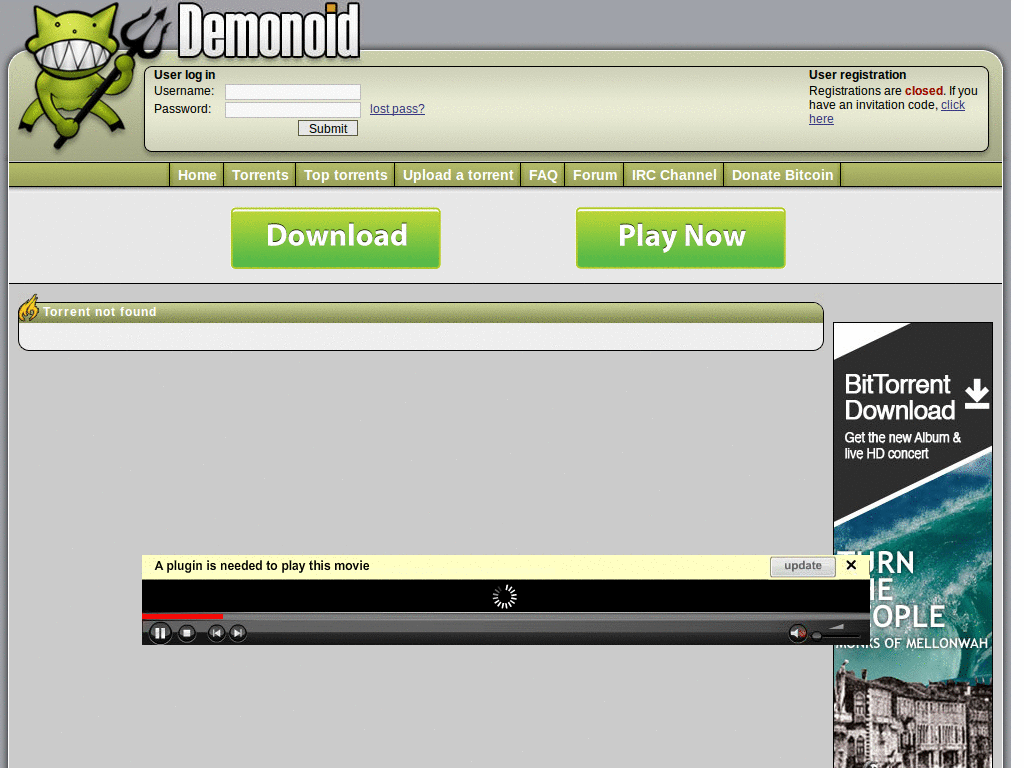Click the Demonoid title wordmark
The width and height of the screenshot is (1024, 768).
[x=269, y=31]
